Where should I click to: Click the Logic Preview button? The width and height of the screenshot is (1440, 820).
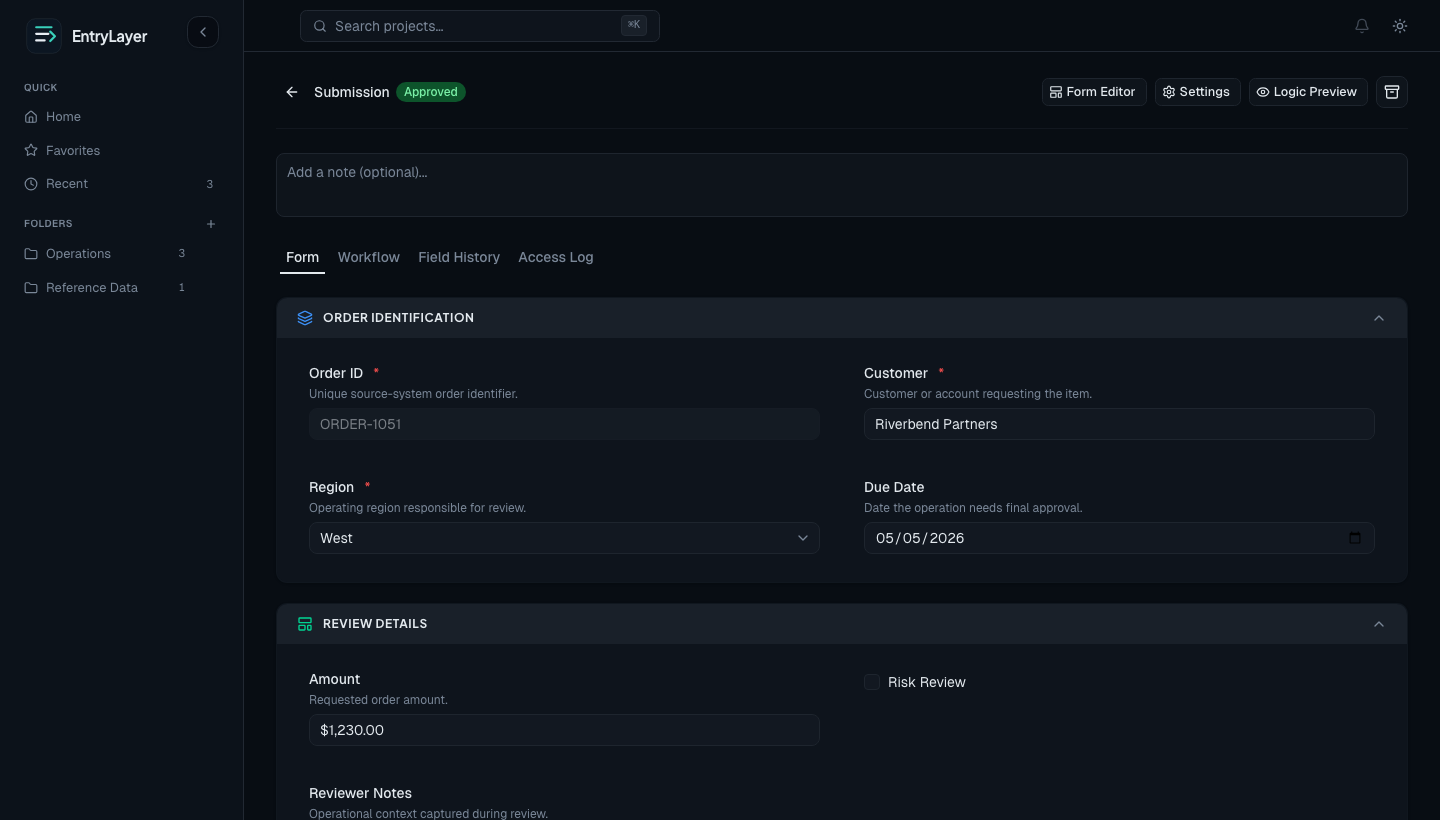point(1308,92)
